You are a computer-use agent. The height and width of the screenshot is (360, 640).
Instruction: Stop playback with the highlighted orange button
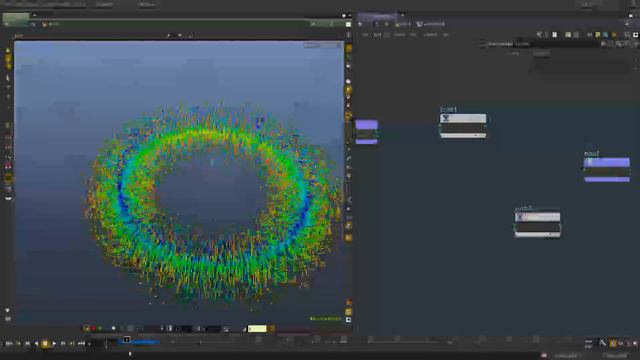click(45, 344)
